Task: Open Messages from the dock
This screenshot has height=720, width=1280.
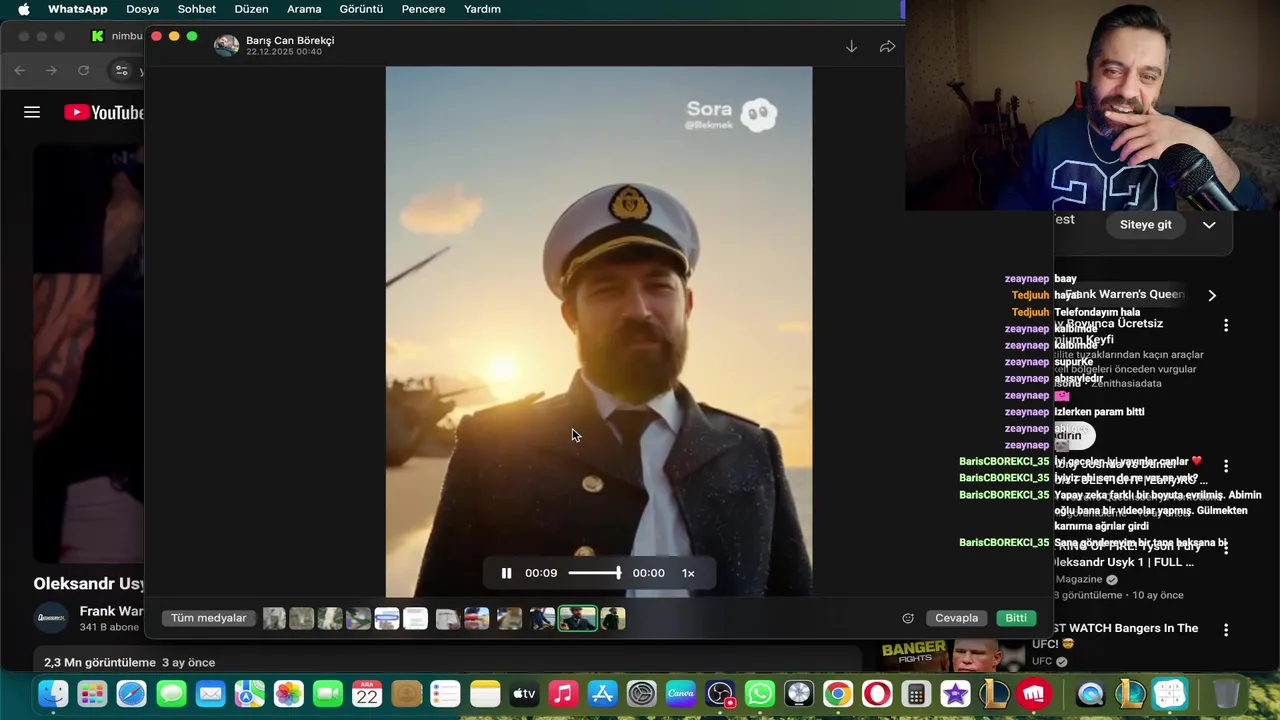Action: (171, 693)
